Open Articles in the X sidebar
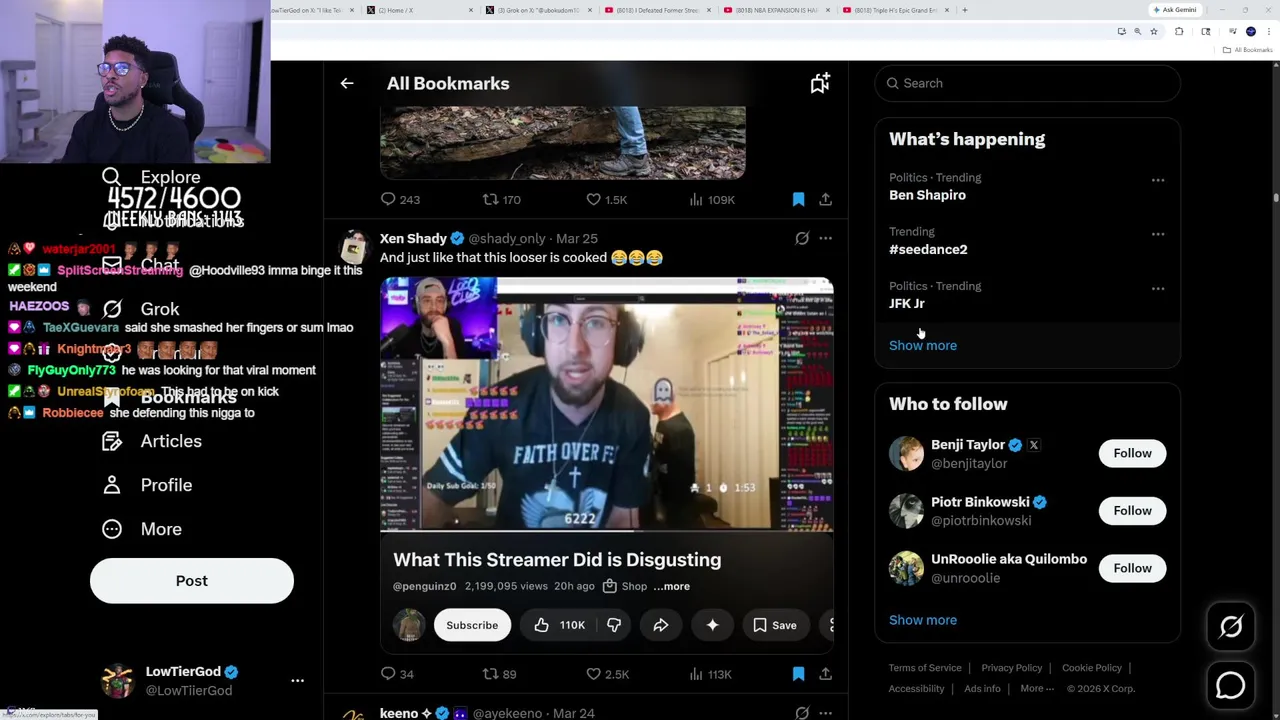 pos(152,441)
